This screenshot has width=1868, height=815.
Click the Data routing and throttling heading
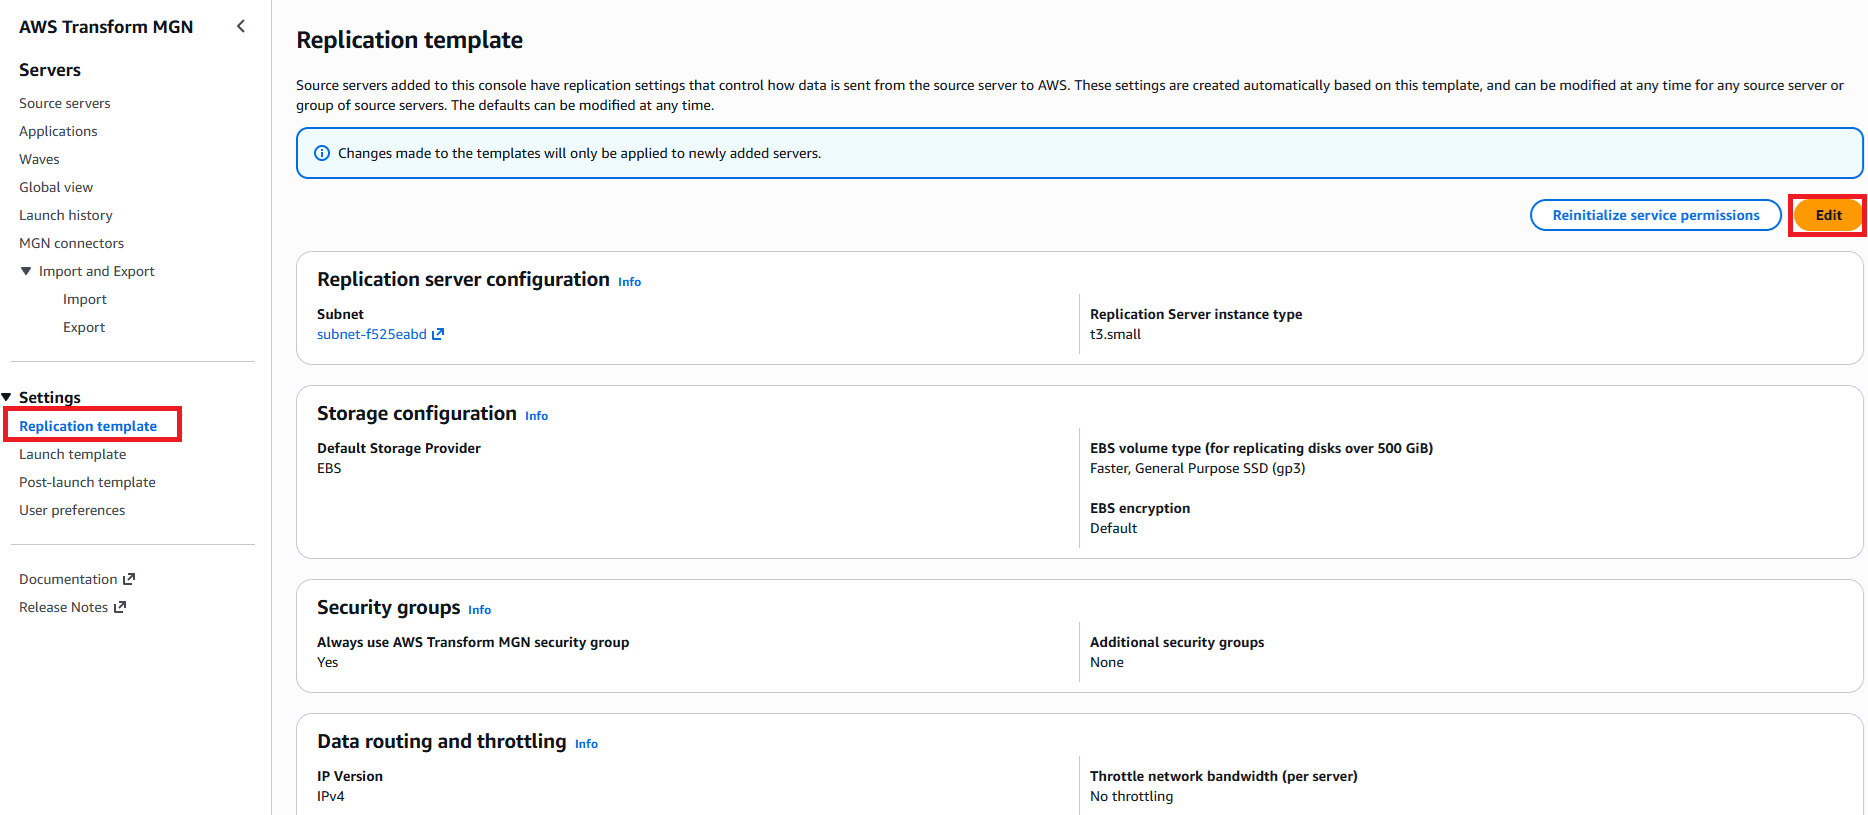[442, 741]
